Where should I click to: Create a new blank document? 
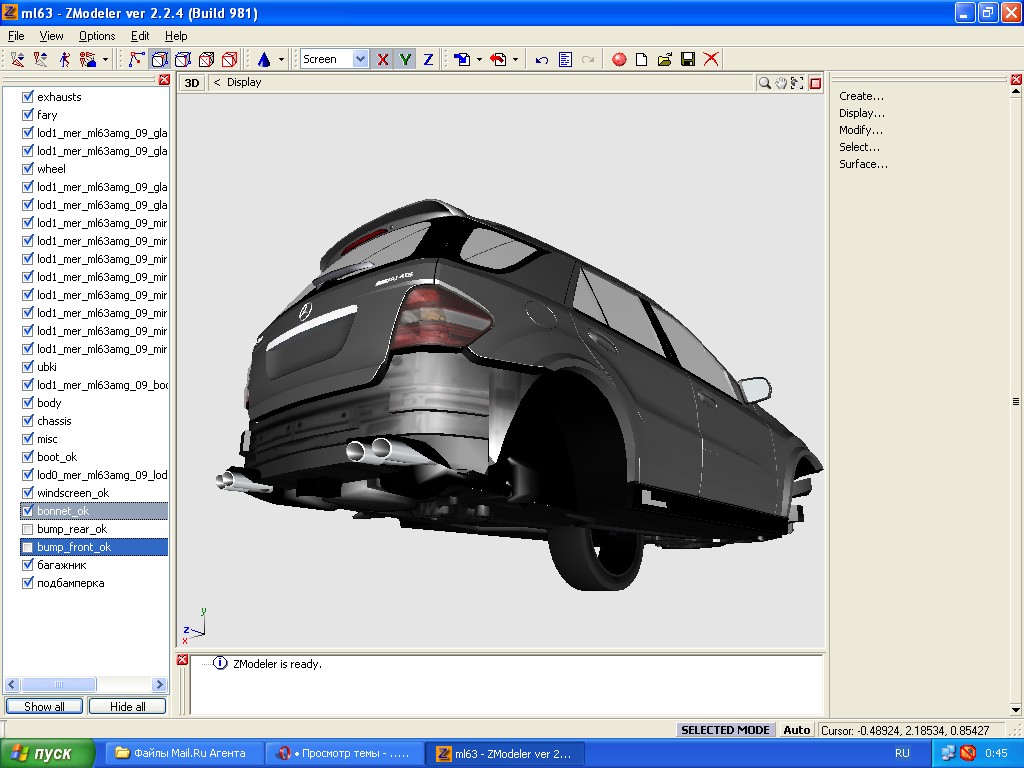pos(642,59)
